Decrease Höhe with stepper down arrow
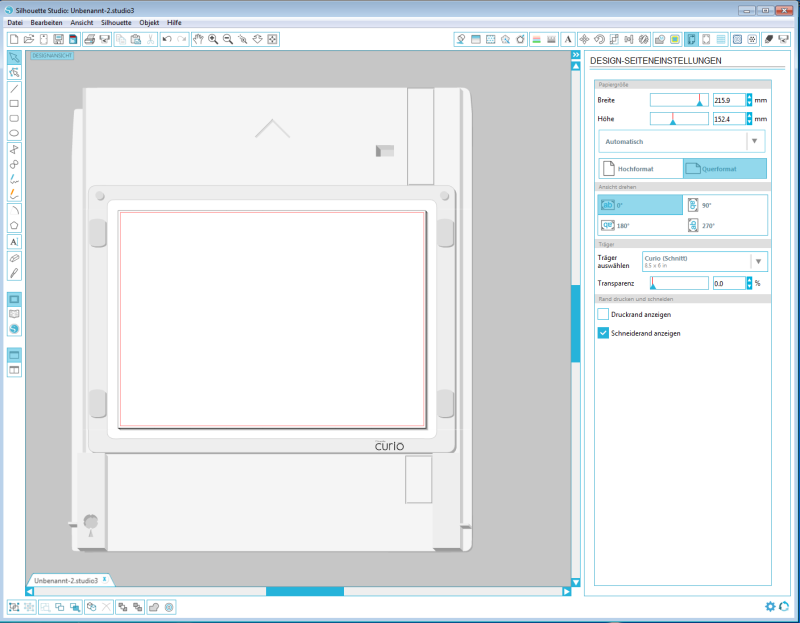The image size is (800, 623). [x=749, y=122]
